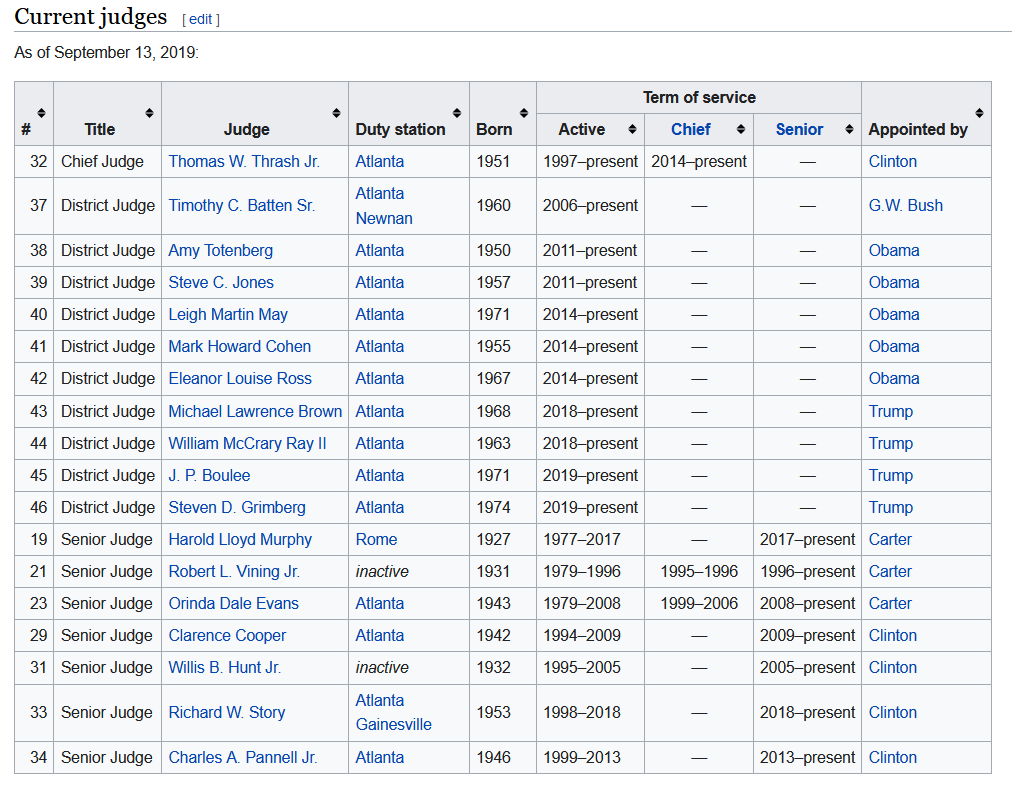Open Richard W. Story article

227,713
